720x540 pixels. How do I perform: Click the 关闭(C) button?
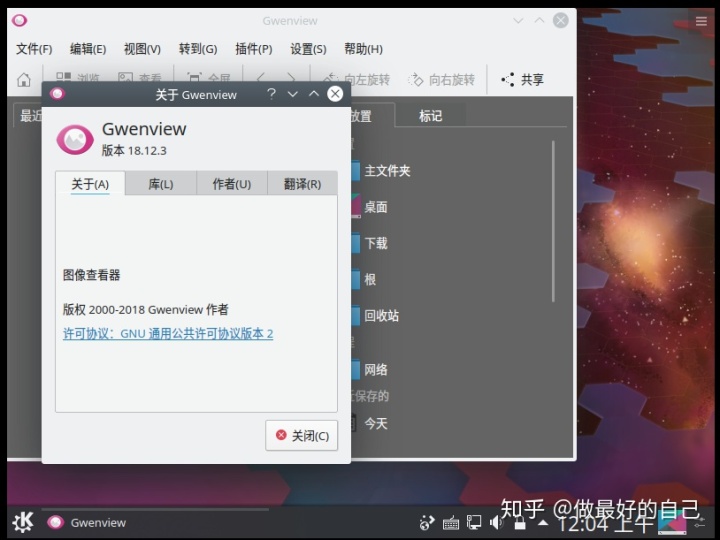[301, 435]
